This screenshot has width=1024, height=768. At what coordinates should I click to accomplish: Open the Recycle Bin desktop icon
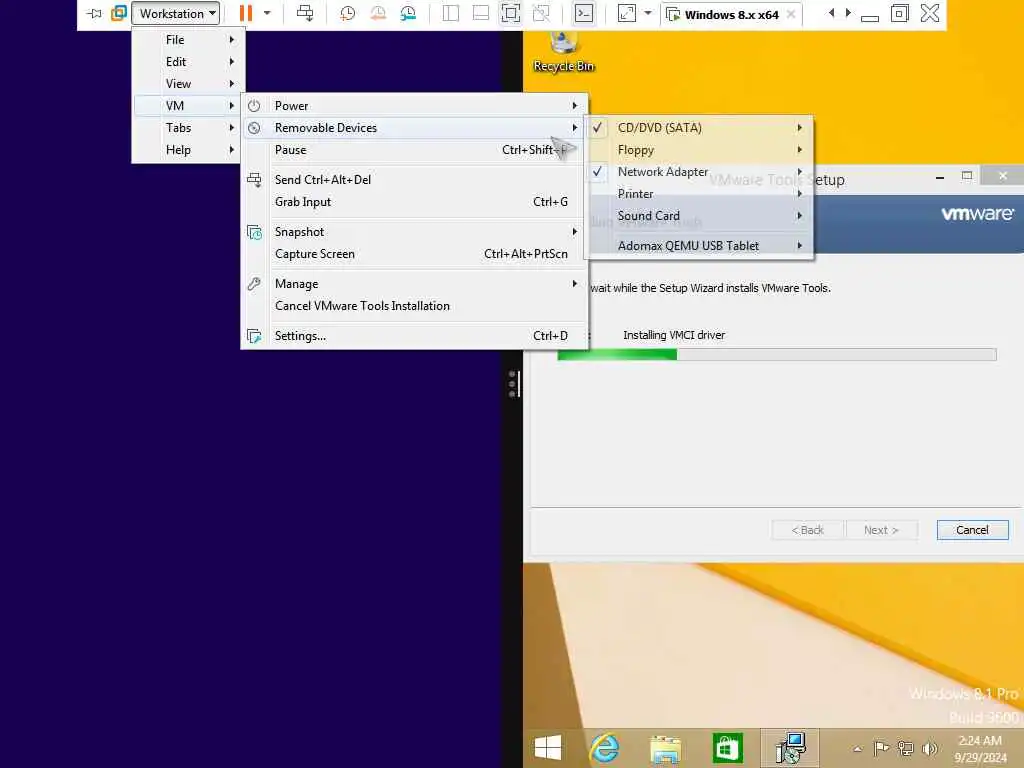click(x=564, y=52)
